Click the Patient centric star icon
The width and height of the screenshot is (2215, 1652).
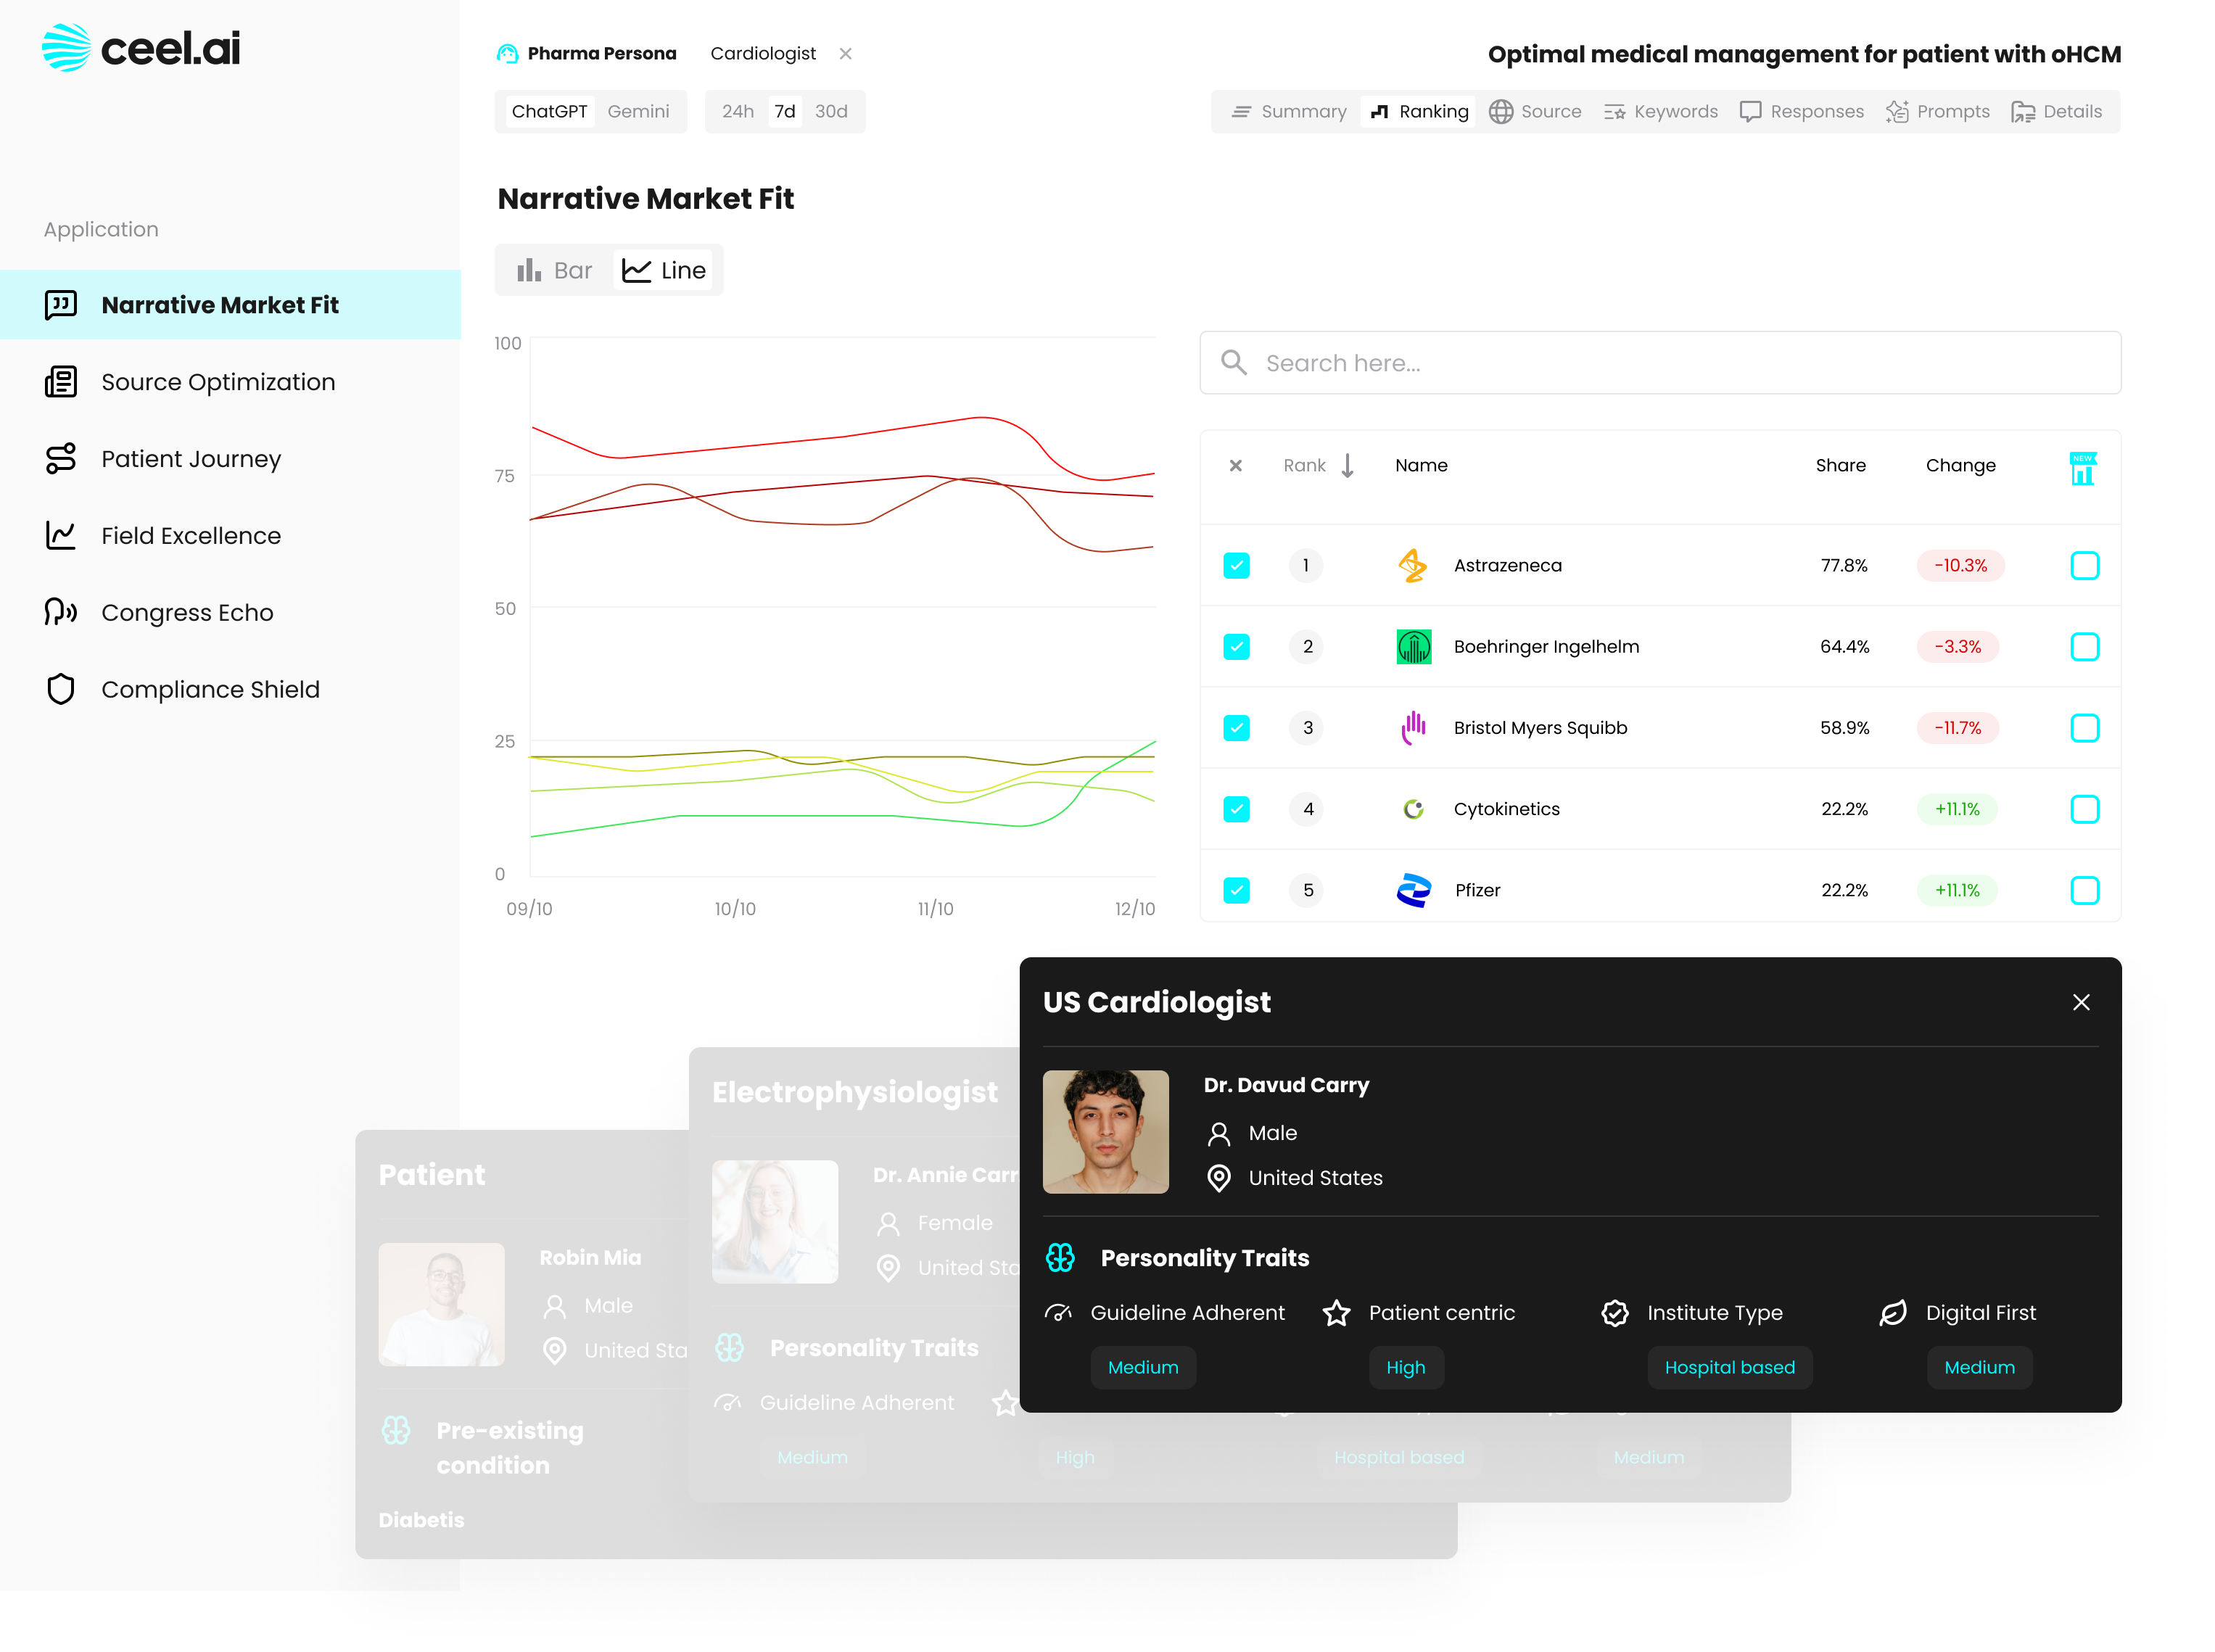(1336, 1312)
